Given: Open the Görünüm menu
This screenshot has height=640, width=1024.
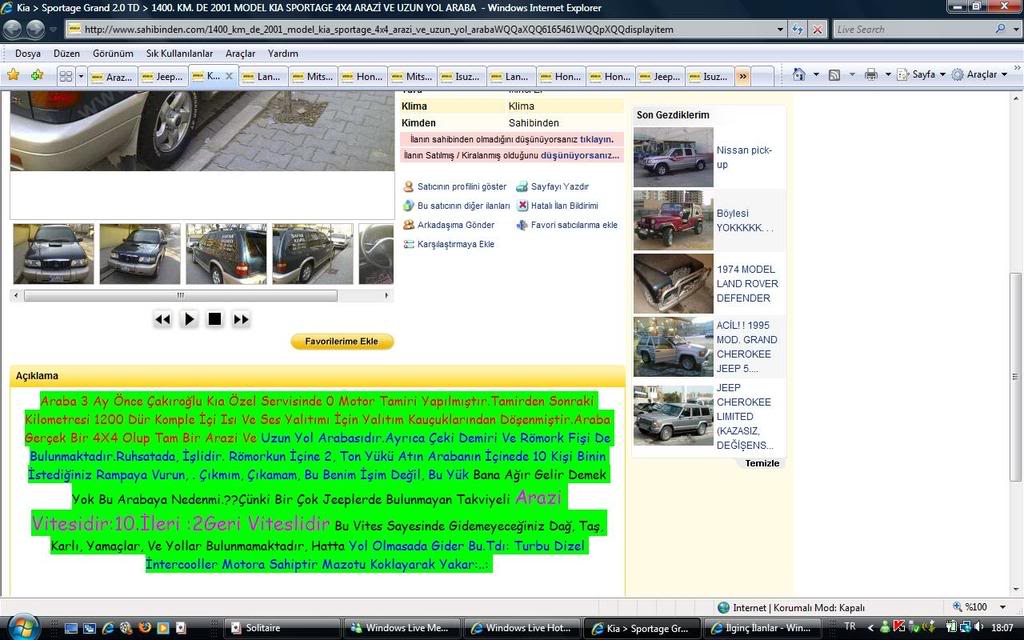Looking at the screenshot, I should 113,53.
